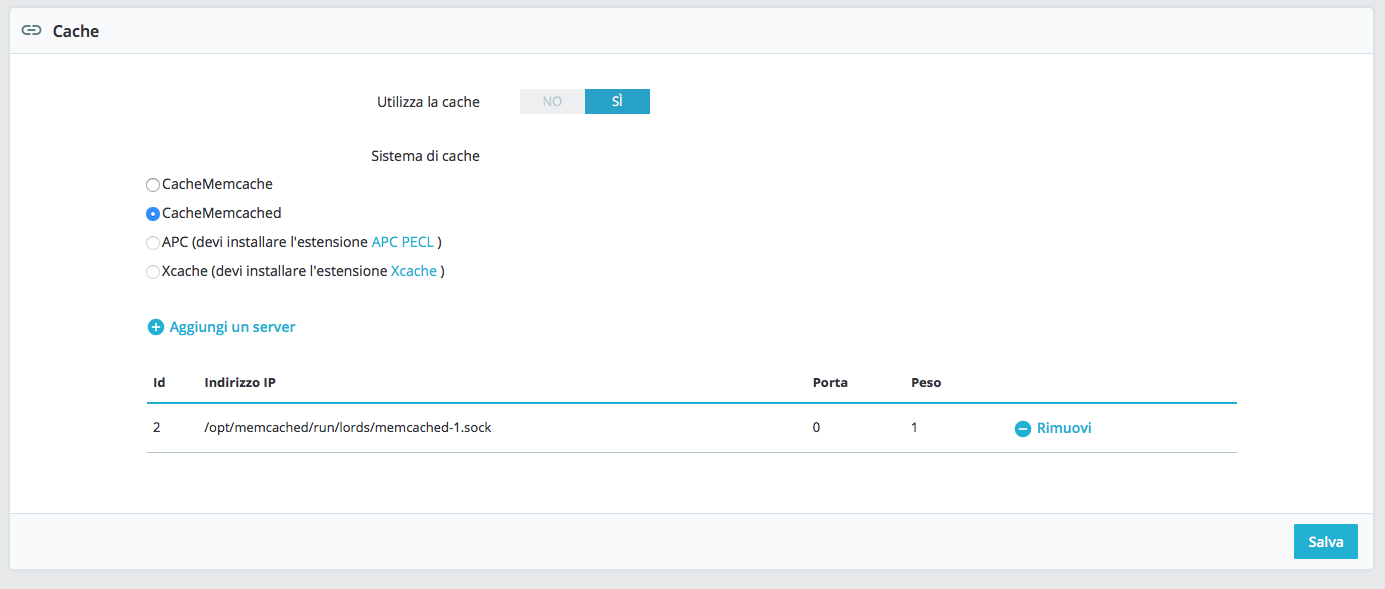This screenshot has height=589, width=1385.
Task: Click the Id column header
Action: [159, 382]
